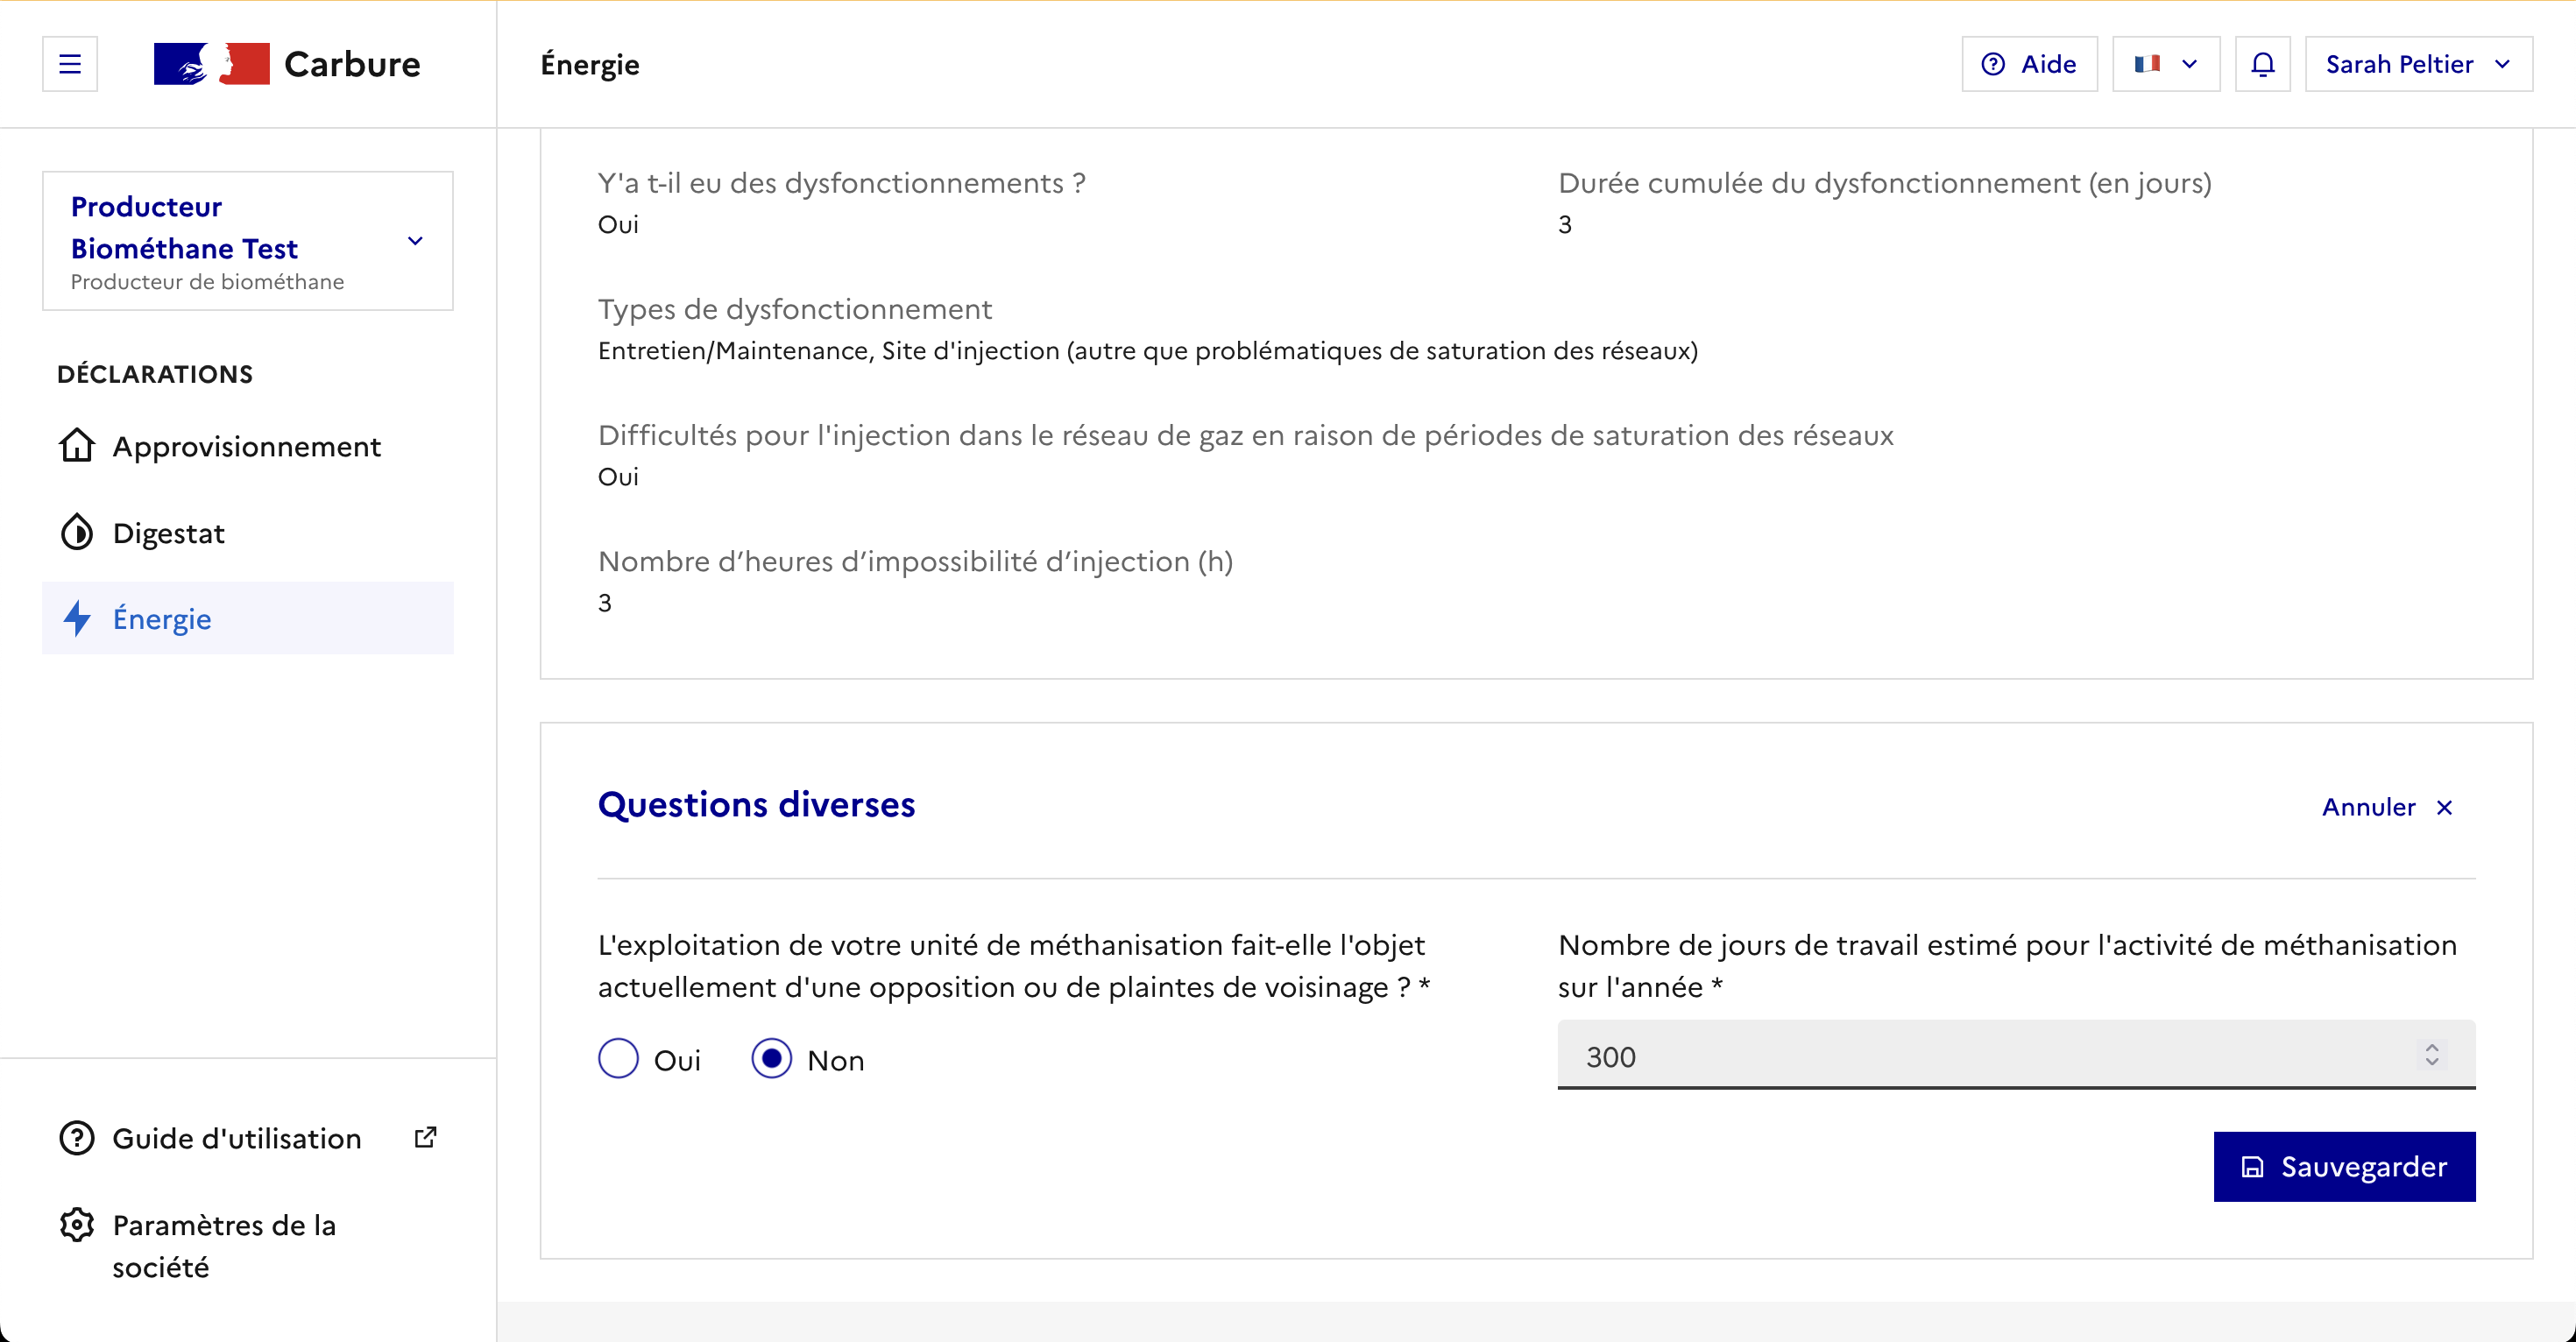The height and width of the screenshot is (1342, 2576).
Task: Open the Digestat section
Action: click(168, 533)
